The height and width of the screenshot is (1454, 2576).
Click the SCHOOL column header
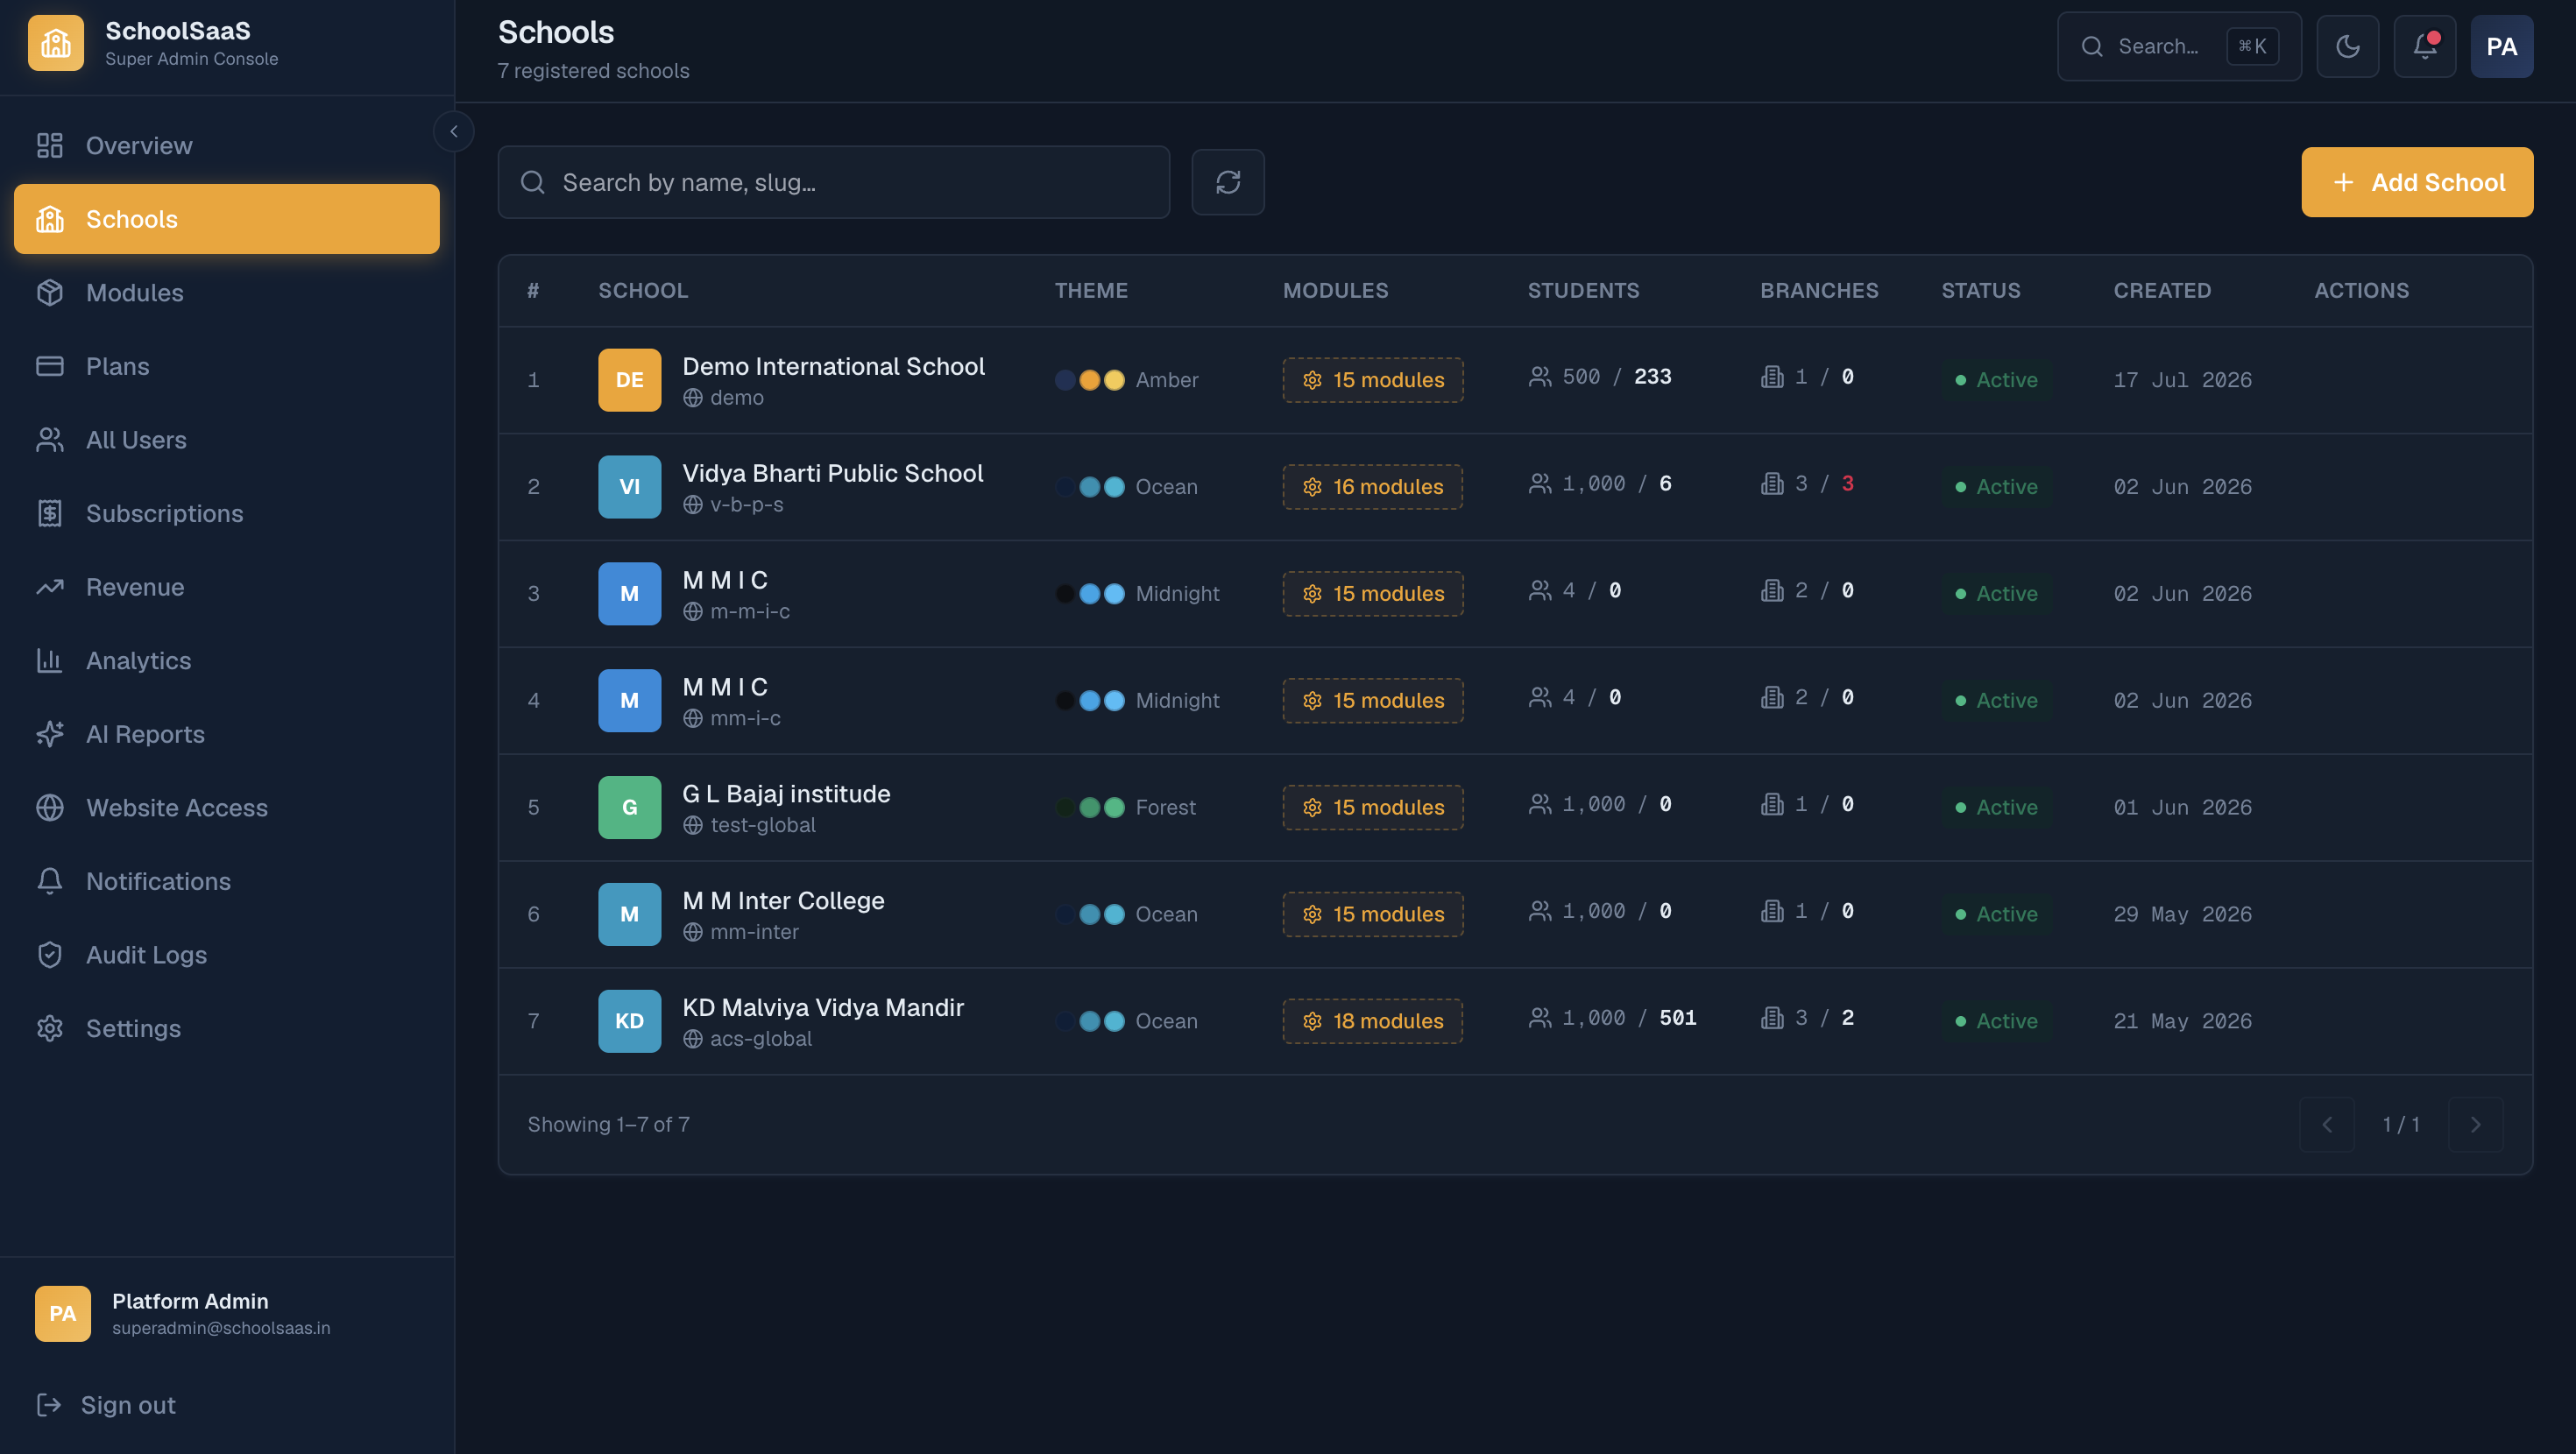(x=643, y=291)
